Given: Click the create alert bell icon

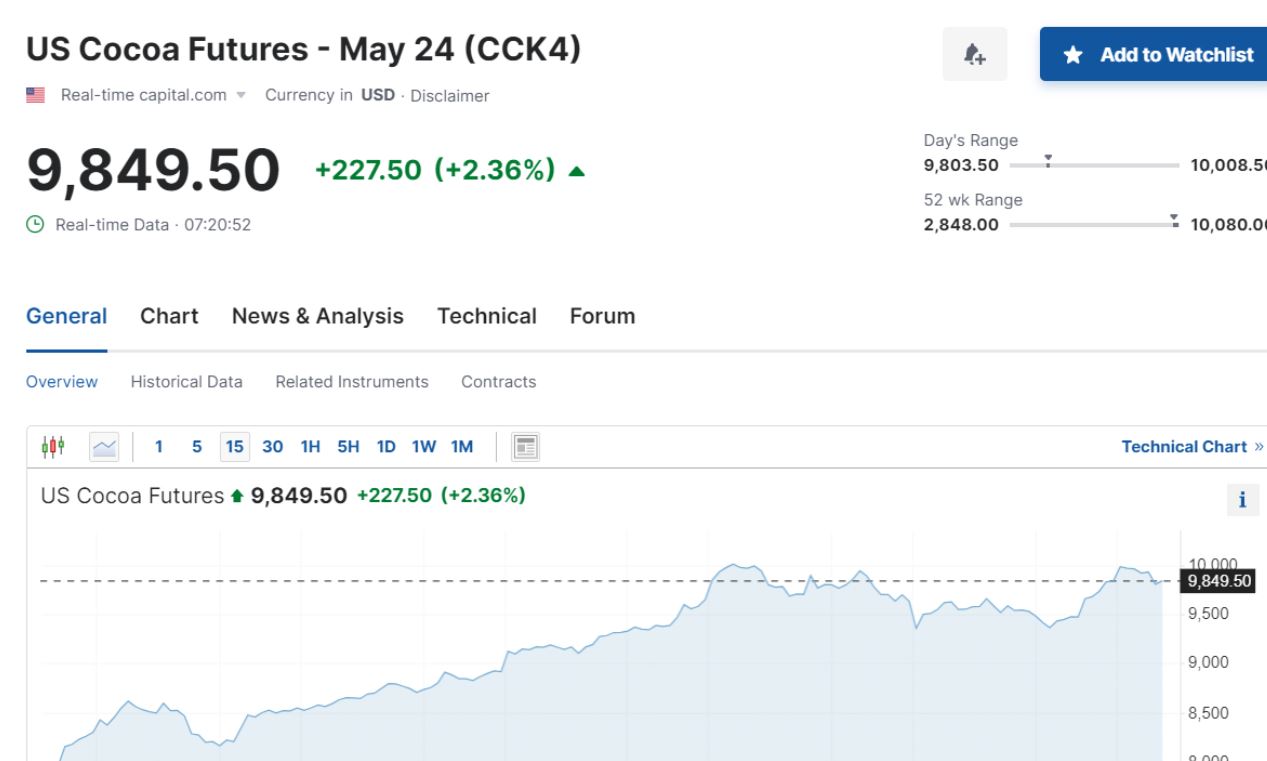Looking at the screenshot, I should (x=974, y=55).
